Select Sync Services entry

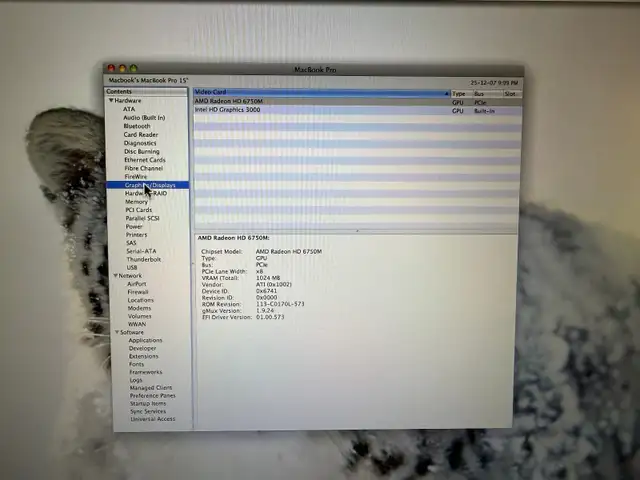(x=148, y=411)
